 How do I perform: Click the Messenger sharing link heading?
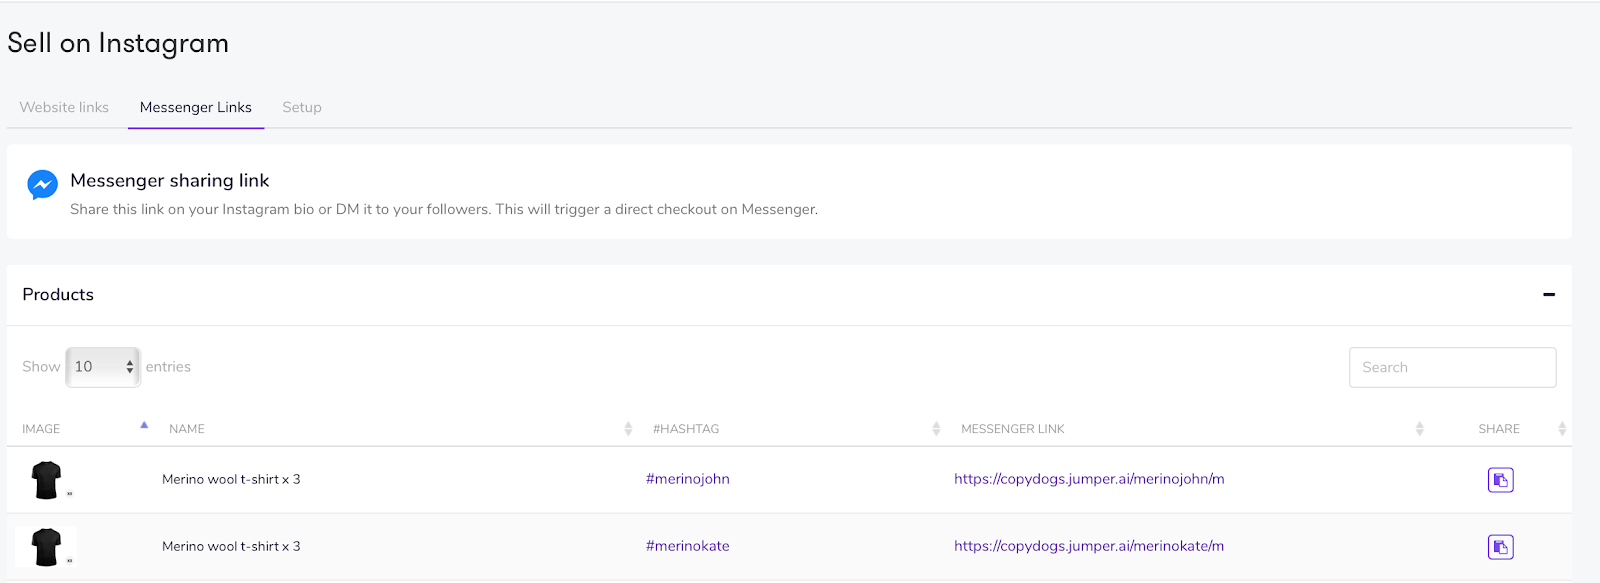coord(170,181)
